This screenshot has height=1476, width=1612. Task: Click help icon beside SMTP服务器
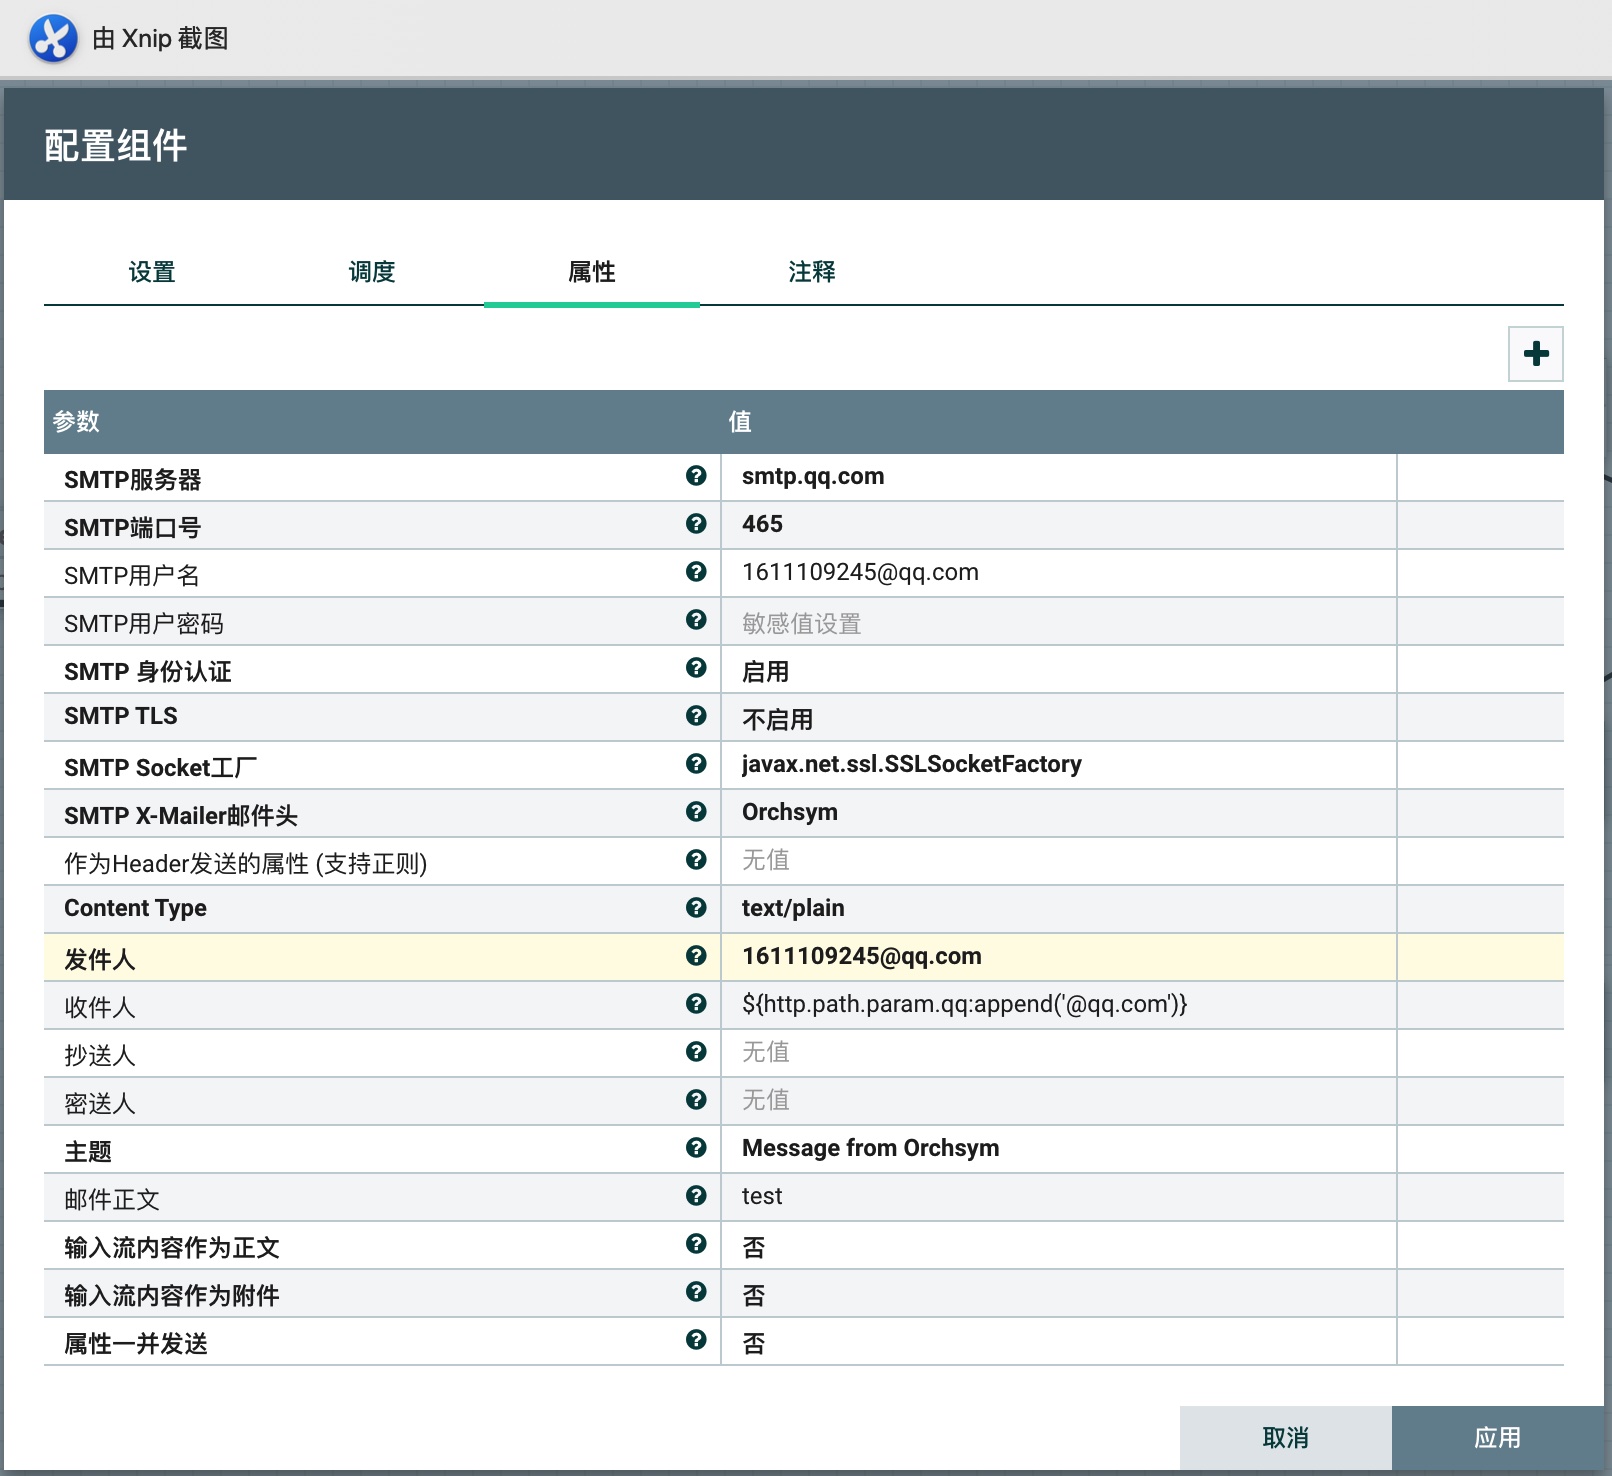pos(696,476)
